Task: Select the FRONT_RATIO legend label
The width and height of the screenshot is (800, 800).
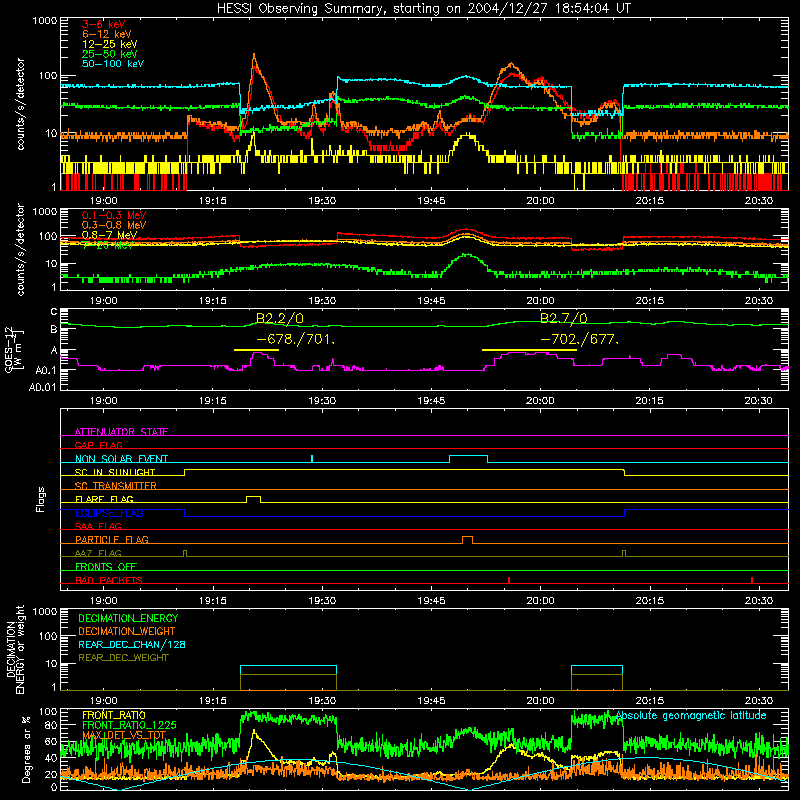Action: (113, 715)
